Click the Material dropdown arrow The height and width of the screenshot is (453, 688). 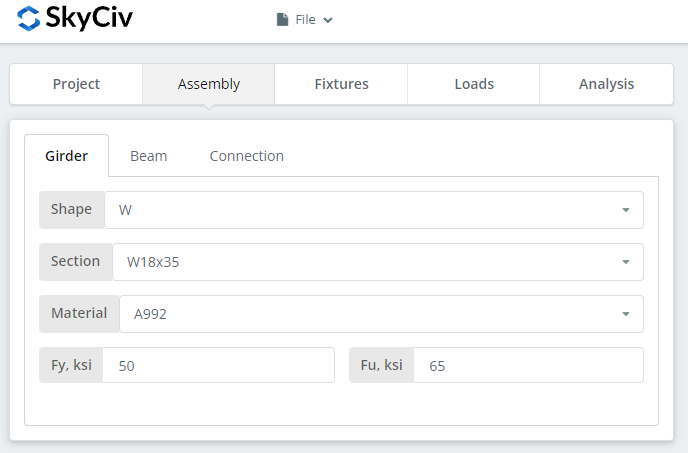[626, 314]
